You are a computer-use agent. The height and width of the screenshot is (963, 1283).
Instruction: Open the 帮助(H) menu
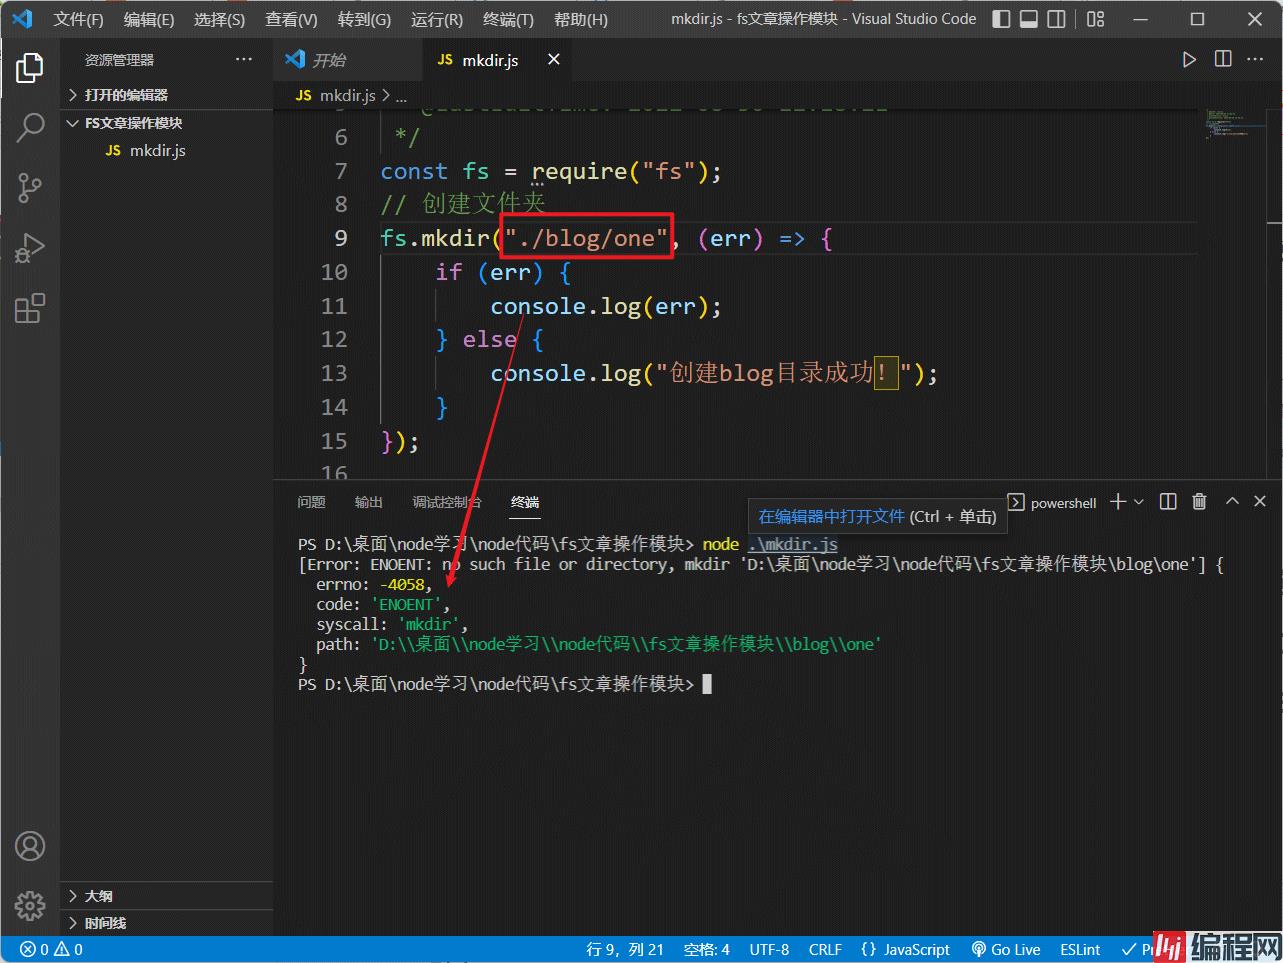click(580, 19)
